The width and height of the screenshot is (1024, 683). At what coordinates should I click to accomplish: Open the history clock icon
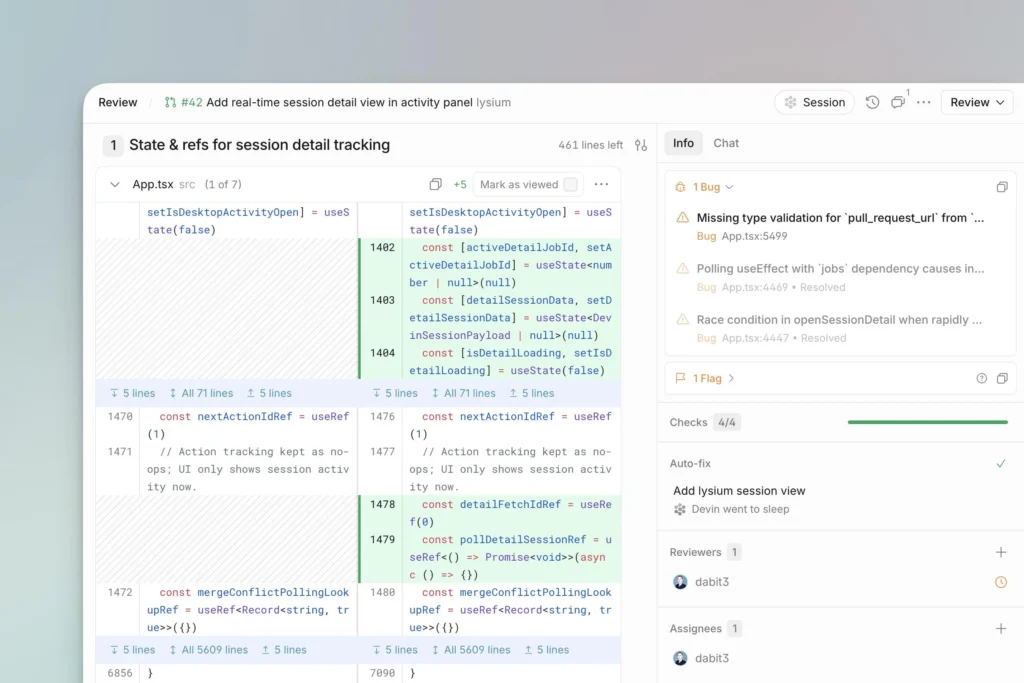click(872, 103)
